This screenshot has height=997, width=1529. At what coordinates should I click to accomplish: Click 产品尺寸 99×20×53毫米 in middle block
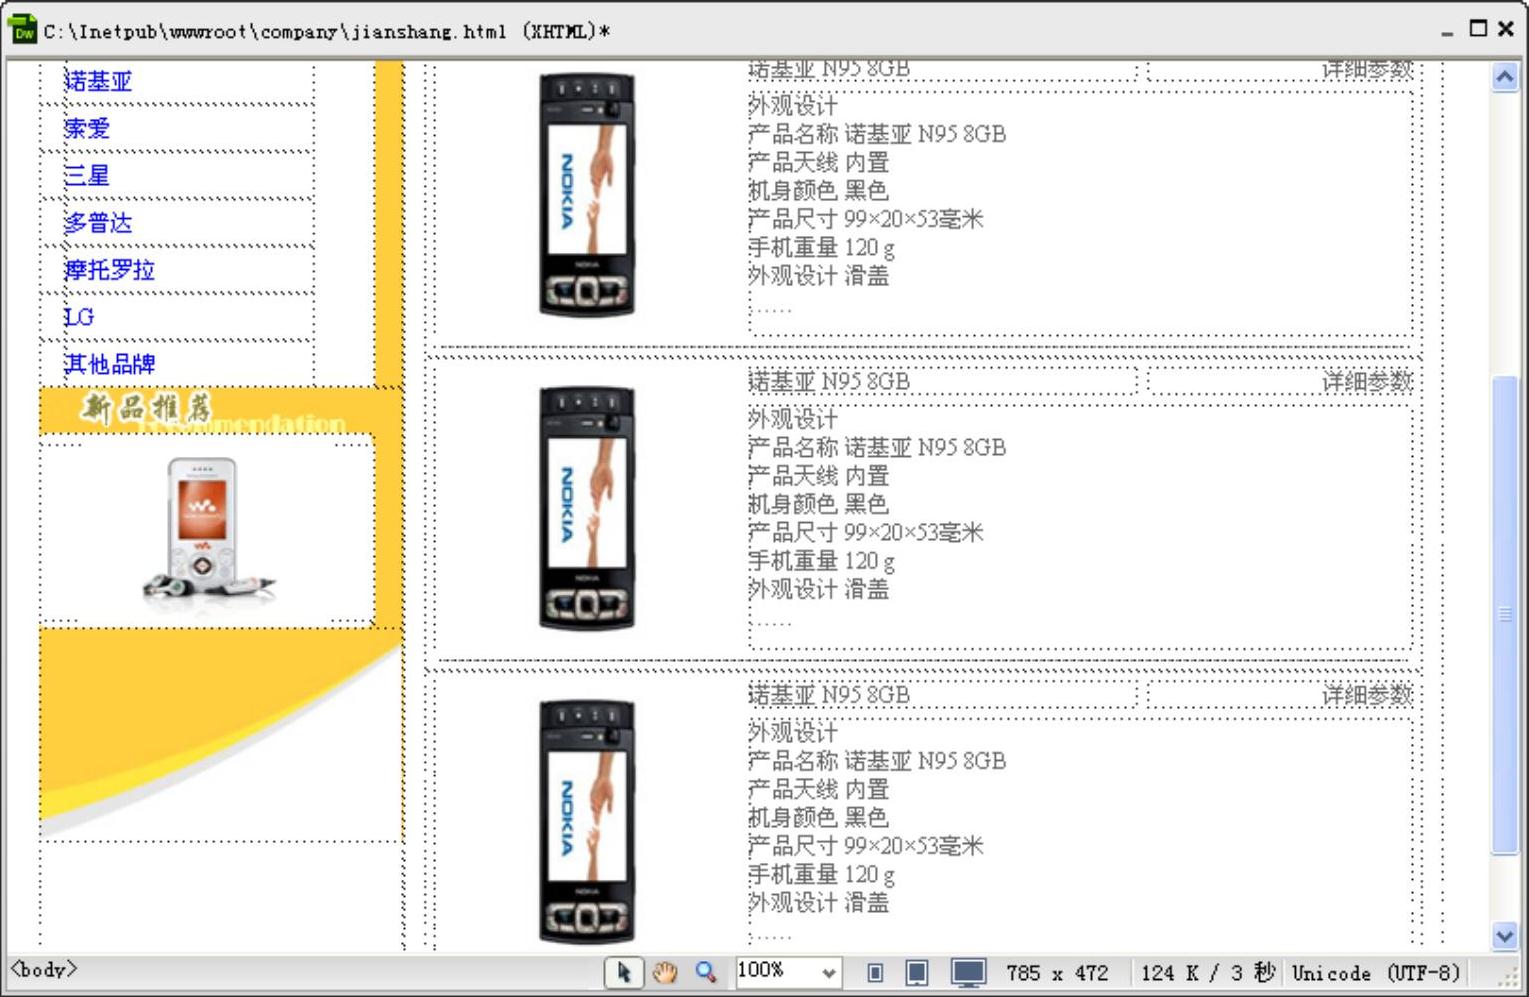click(x=866, y=532)
